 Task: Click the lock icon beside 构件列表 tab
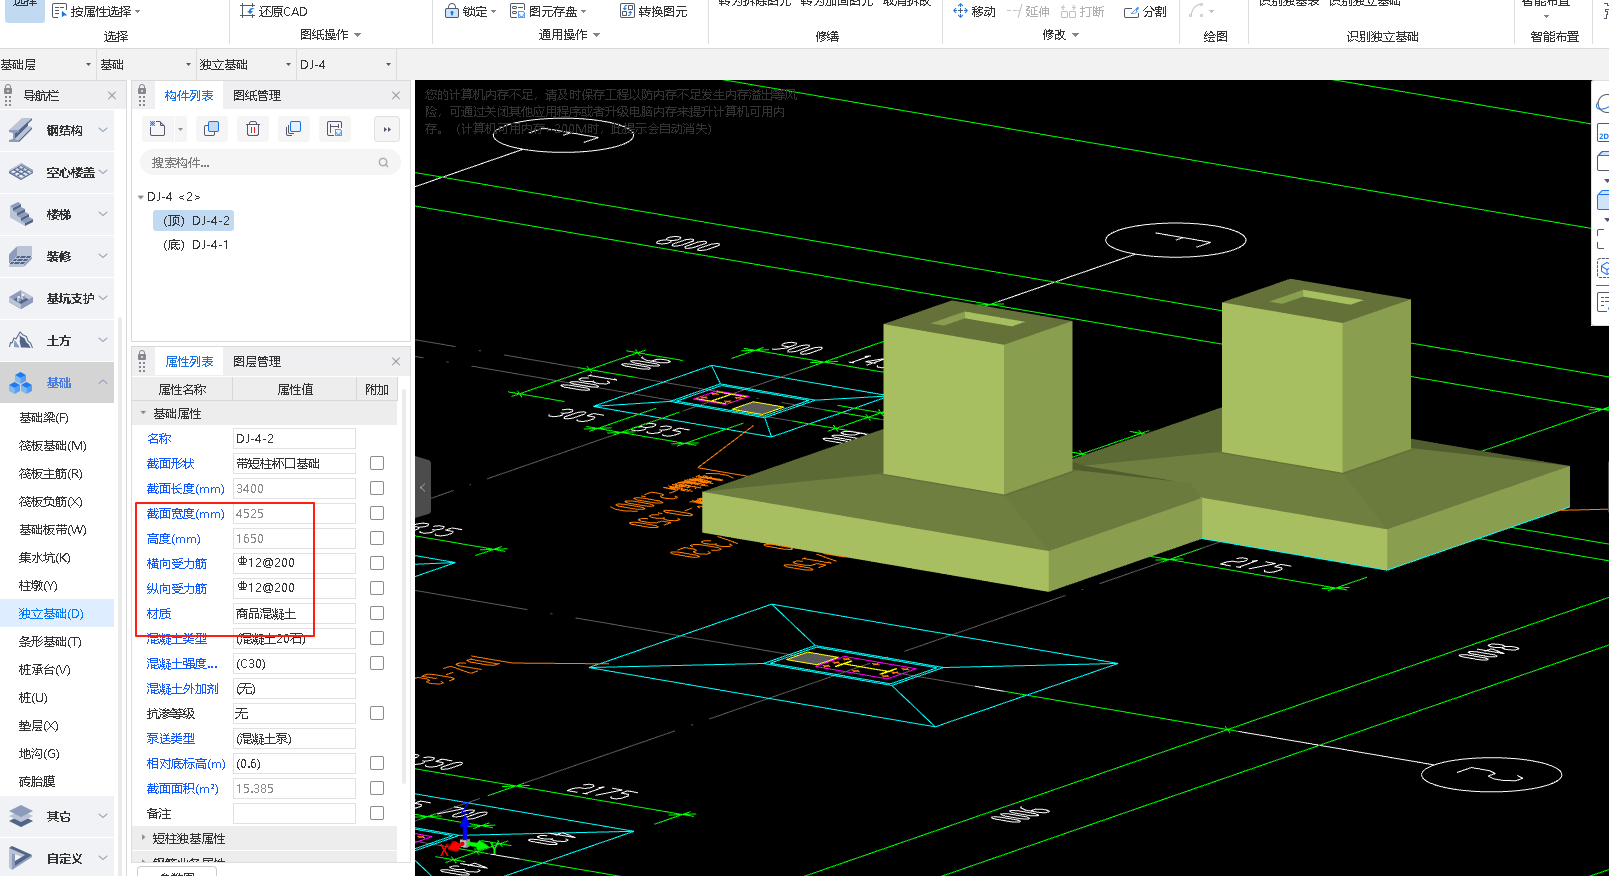coord(142,89)
